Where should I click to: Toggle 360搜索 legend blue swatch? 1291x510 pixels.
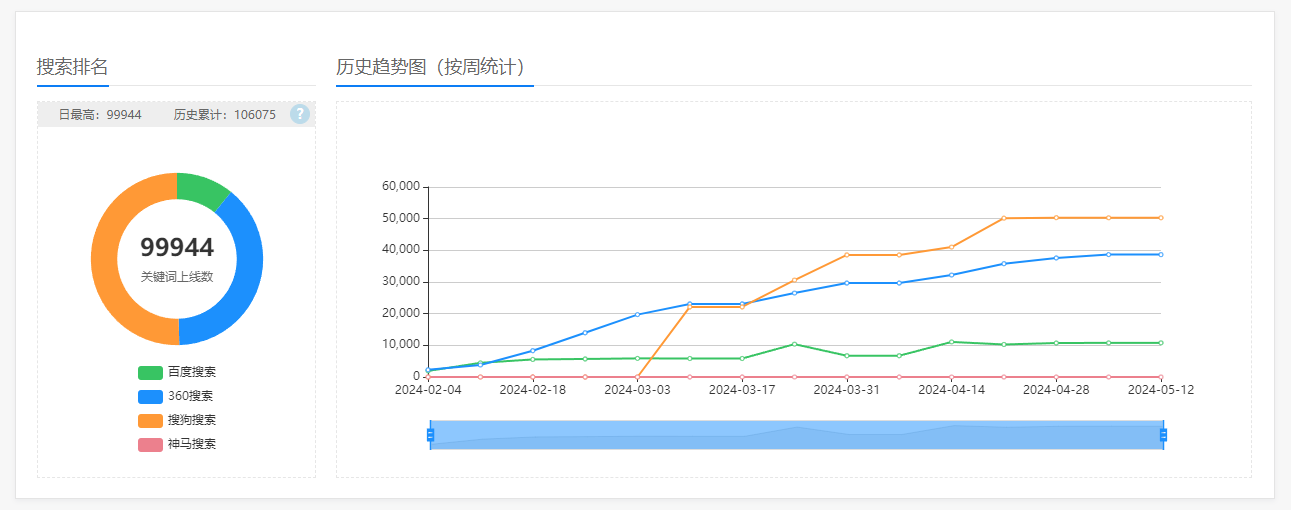coord(150,396)
